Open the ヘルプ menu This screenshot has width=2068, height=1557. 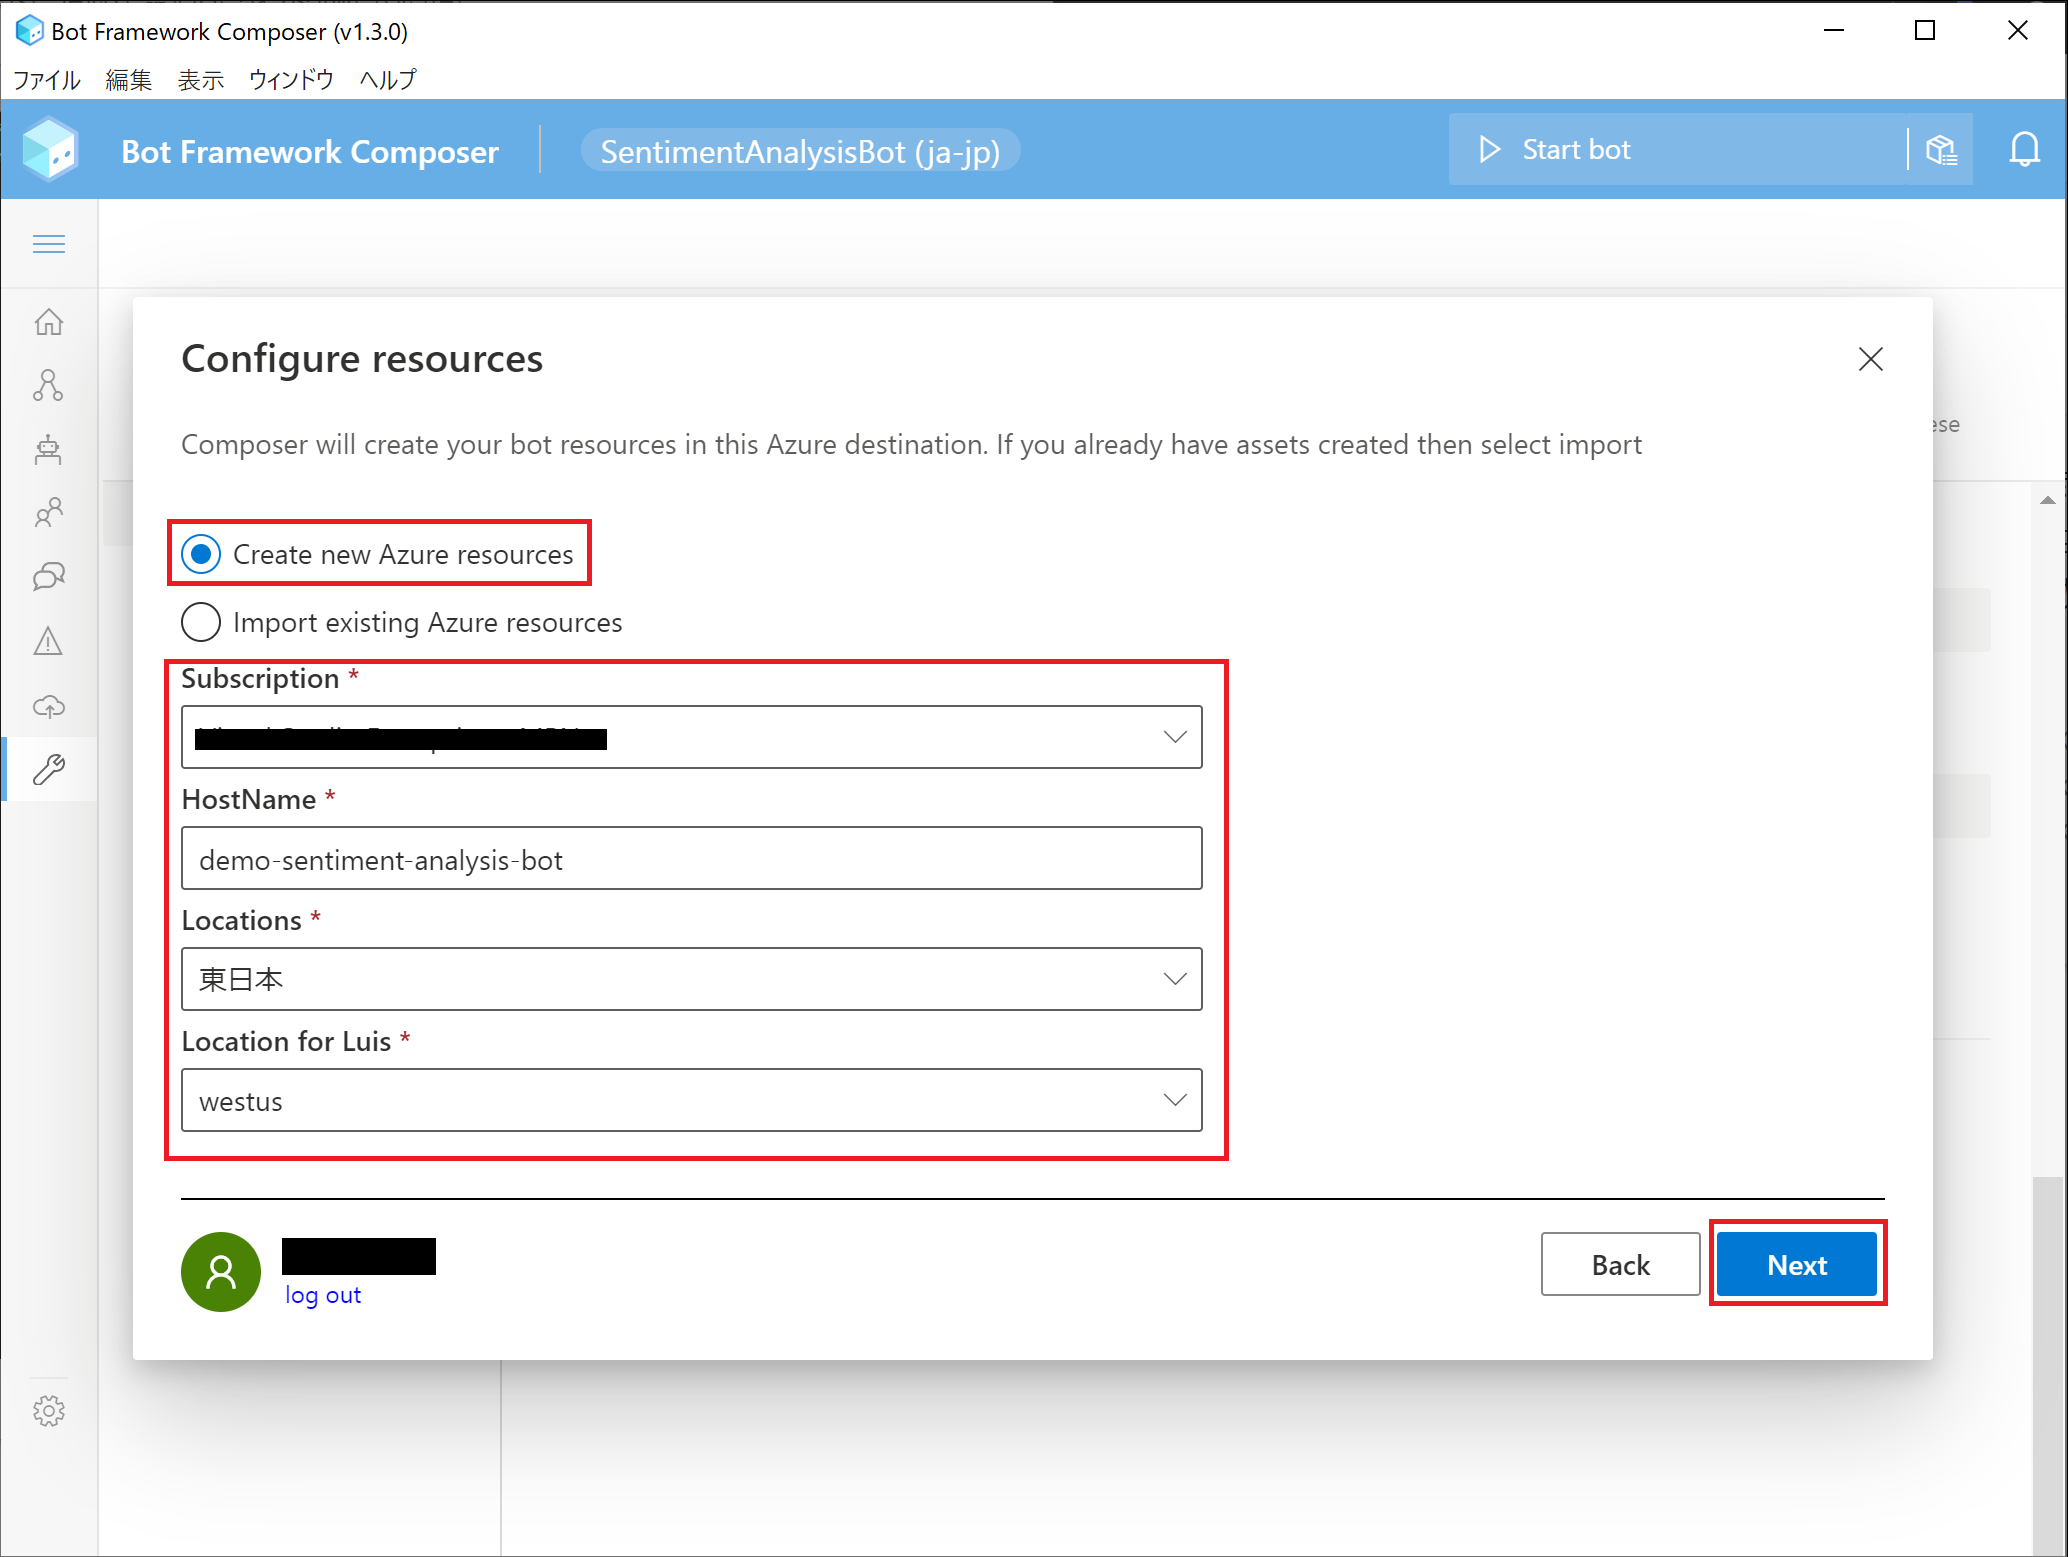[388, 80]
